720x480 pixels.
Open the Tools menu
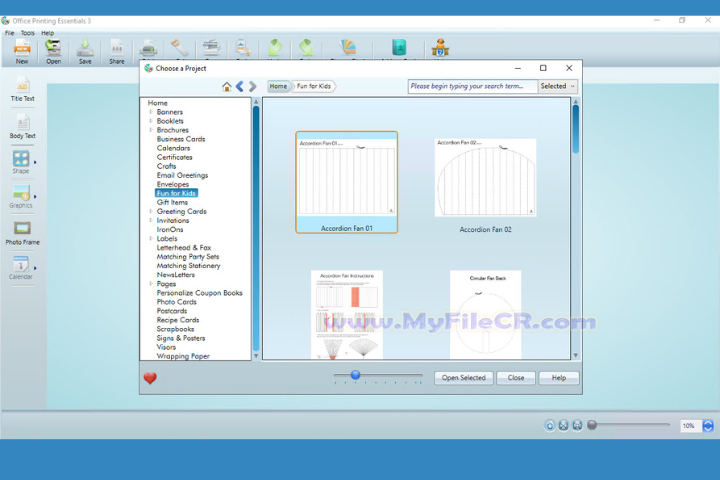click(x=28, y=33)
